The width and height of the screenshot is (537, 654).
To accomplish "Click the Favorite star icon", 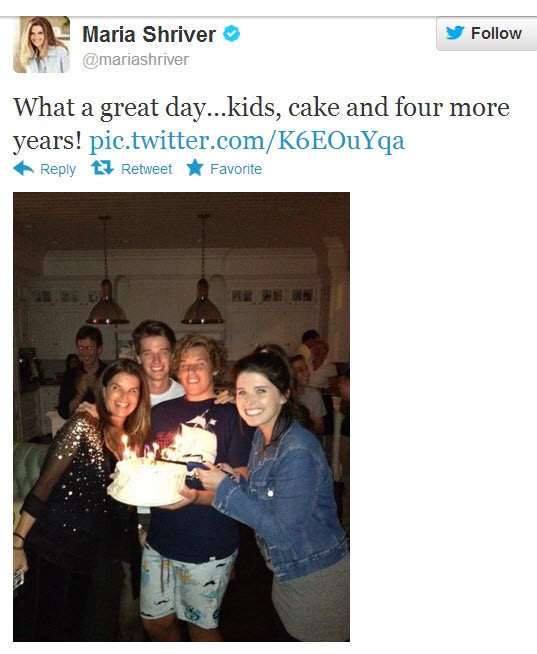I will 195,168.
